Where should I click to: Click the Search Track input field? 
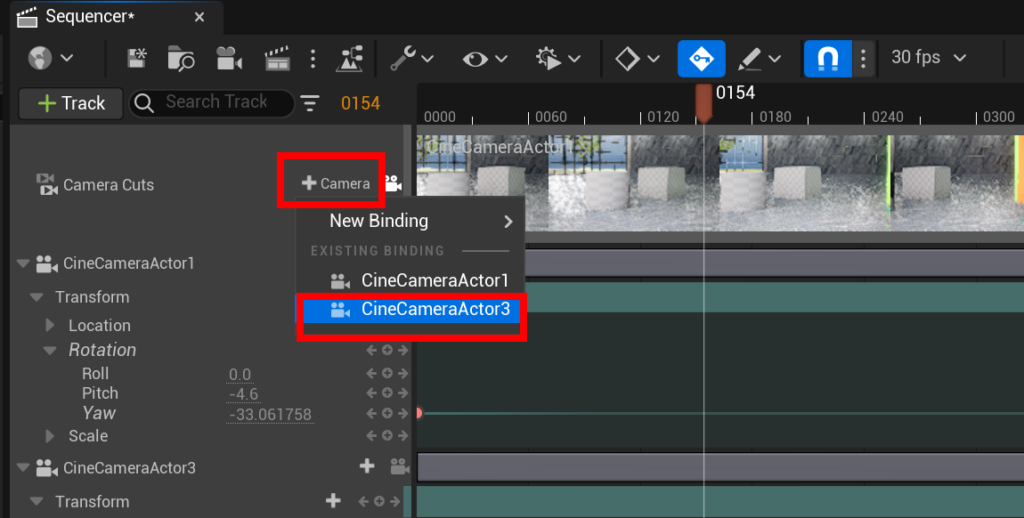[212, 103]
